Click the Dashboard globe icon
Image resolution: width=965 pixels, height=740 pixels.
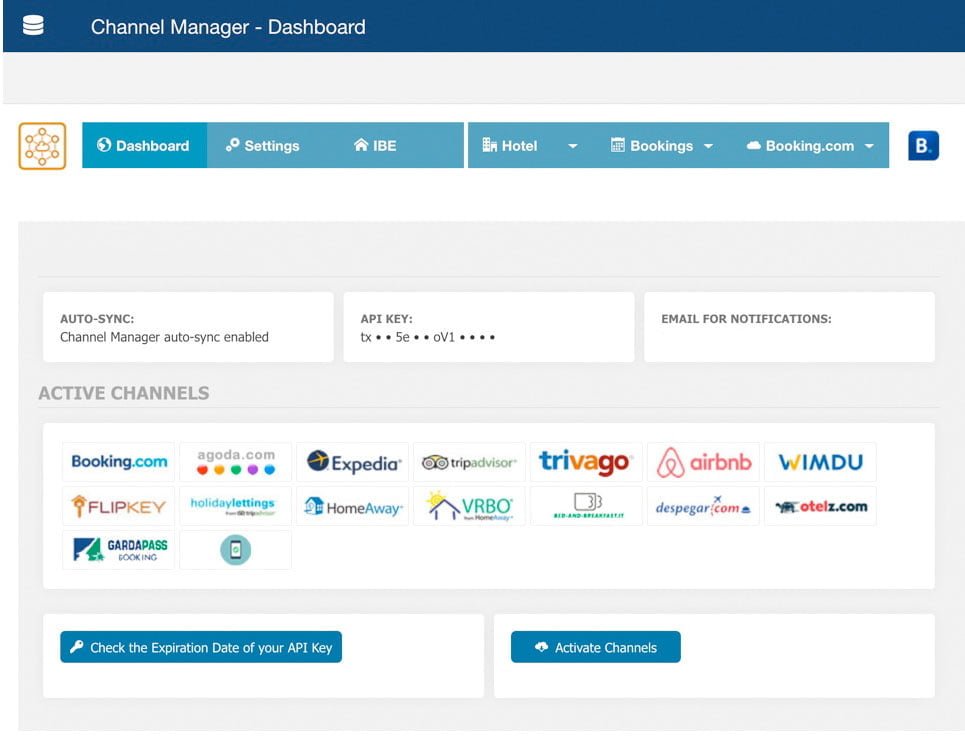pos(104,145)
